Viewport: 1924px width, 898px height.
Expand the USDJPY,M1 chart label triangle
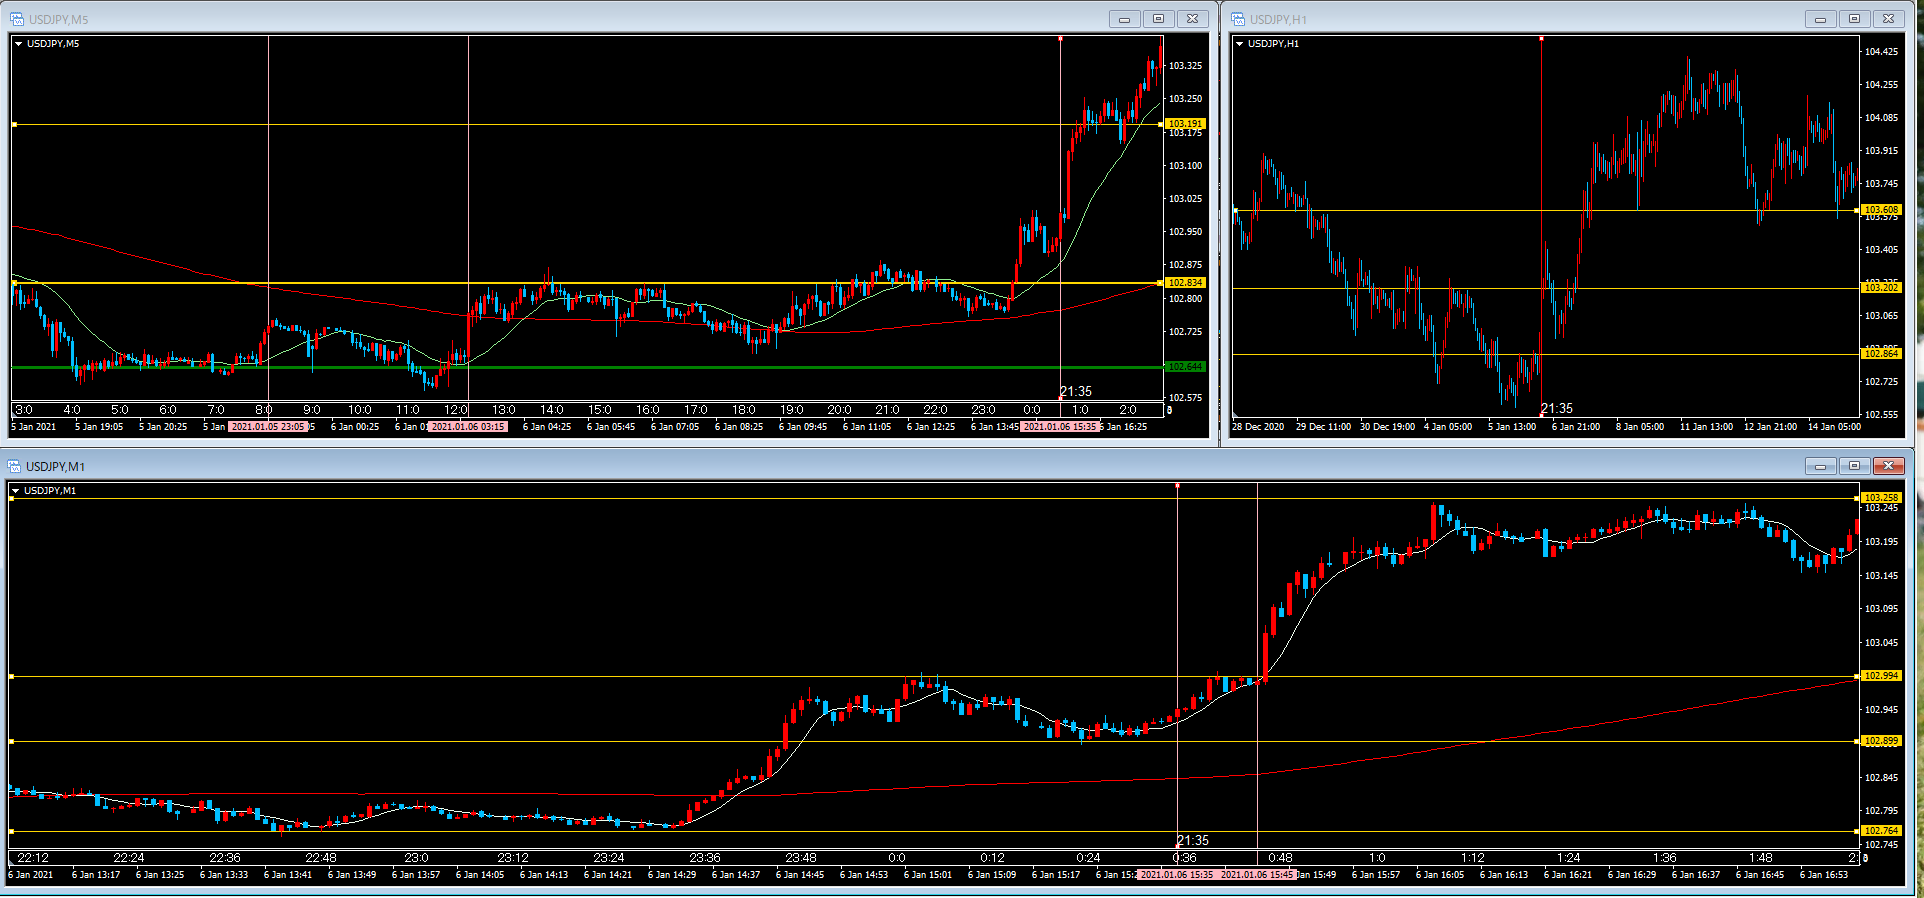click(16, 491)
